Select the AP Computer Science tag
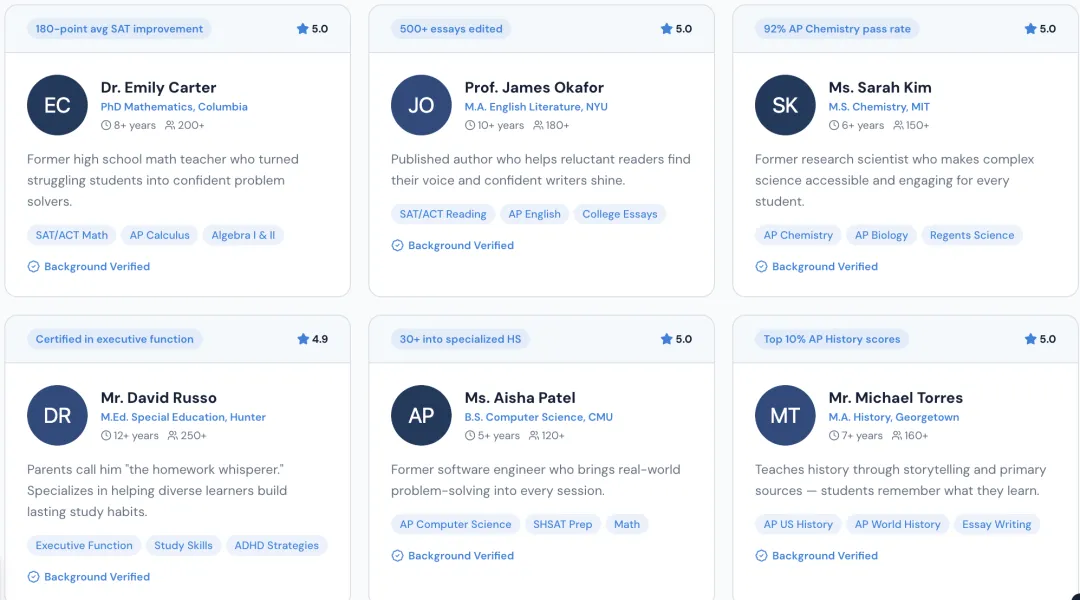1080x600 pixels. (455, 524)
